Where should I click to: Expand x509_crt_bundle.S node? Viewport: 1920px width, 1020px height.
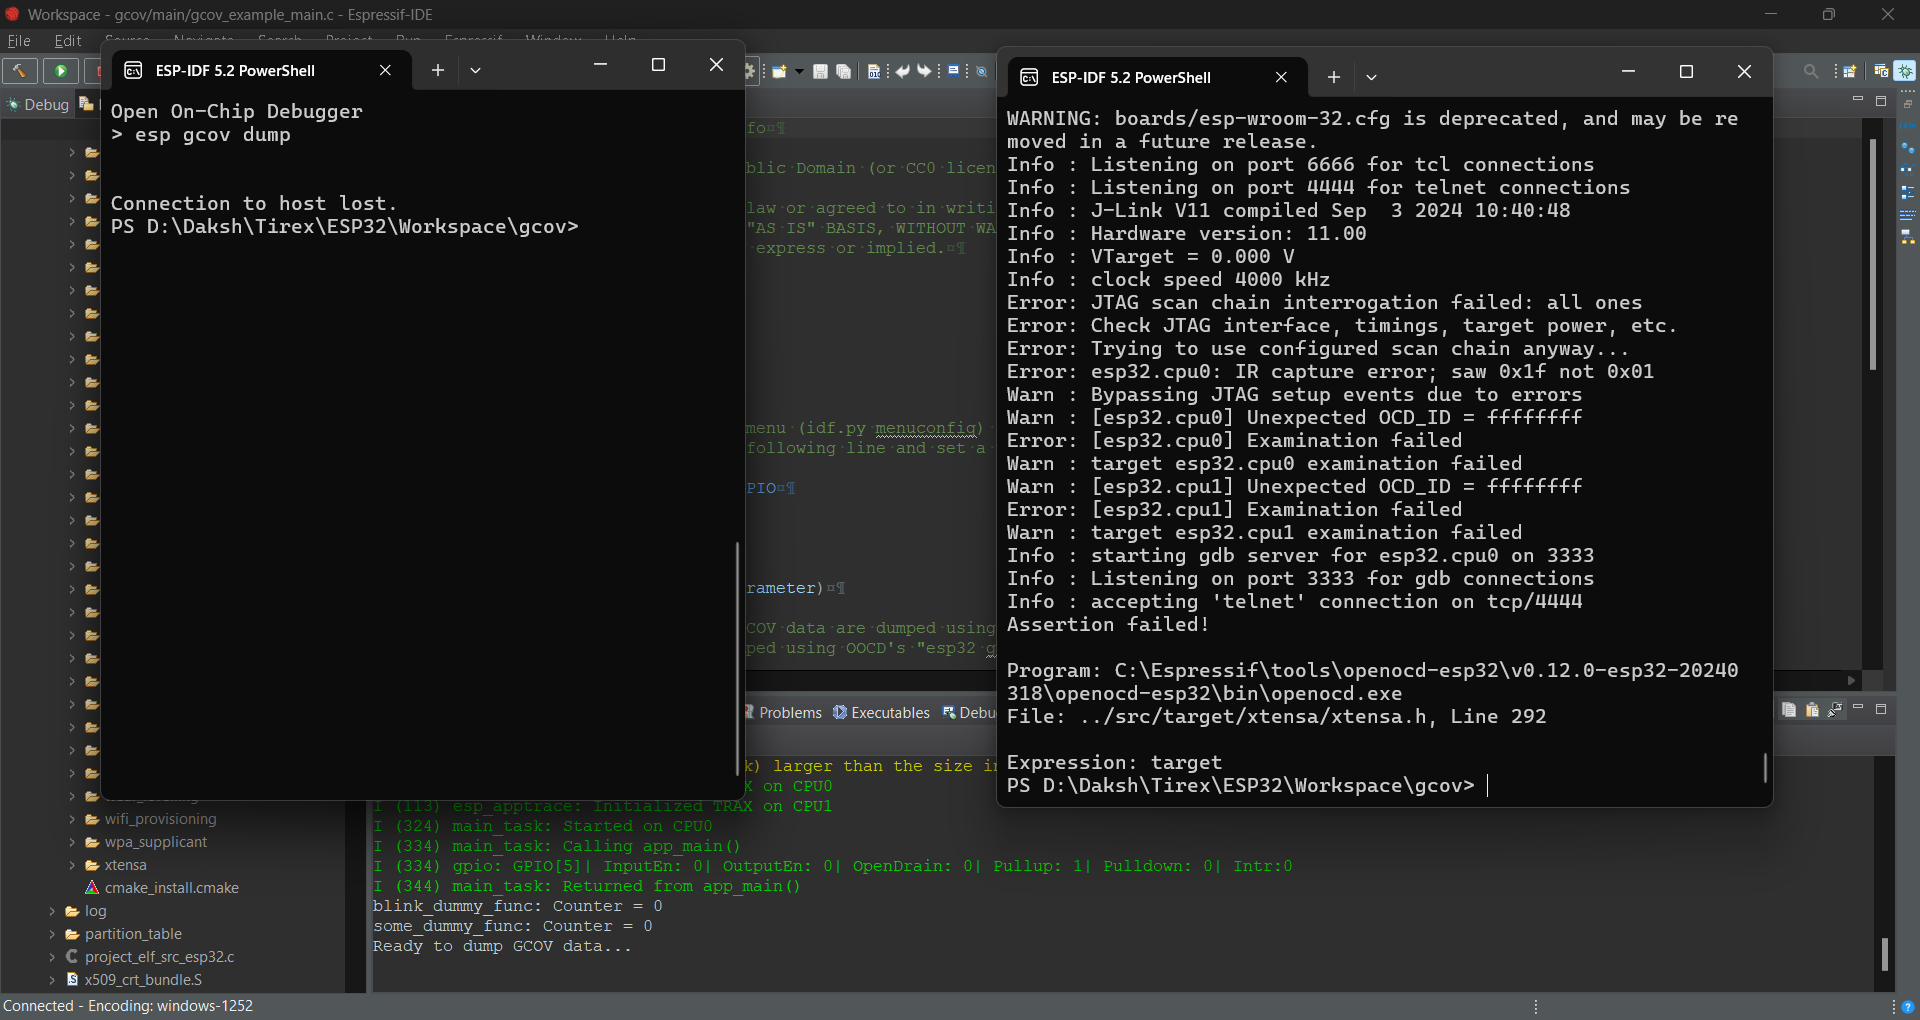tap(52, 980)
